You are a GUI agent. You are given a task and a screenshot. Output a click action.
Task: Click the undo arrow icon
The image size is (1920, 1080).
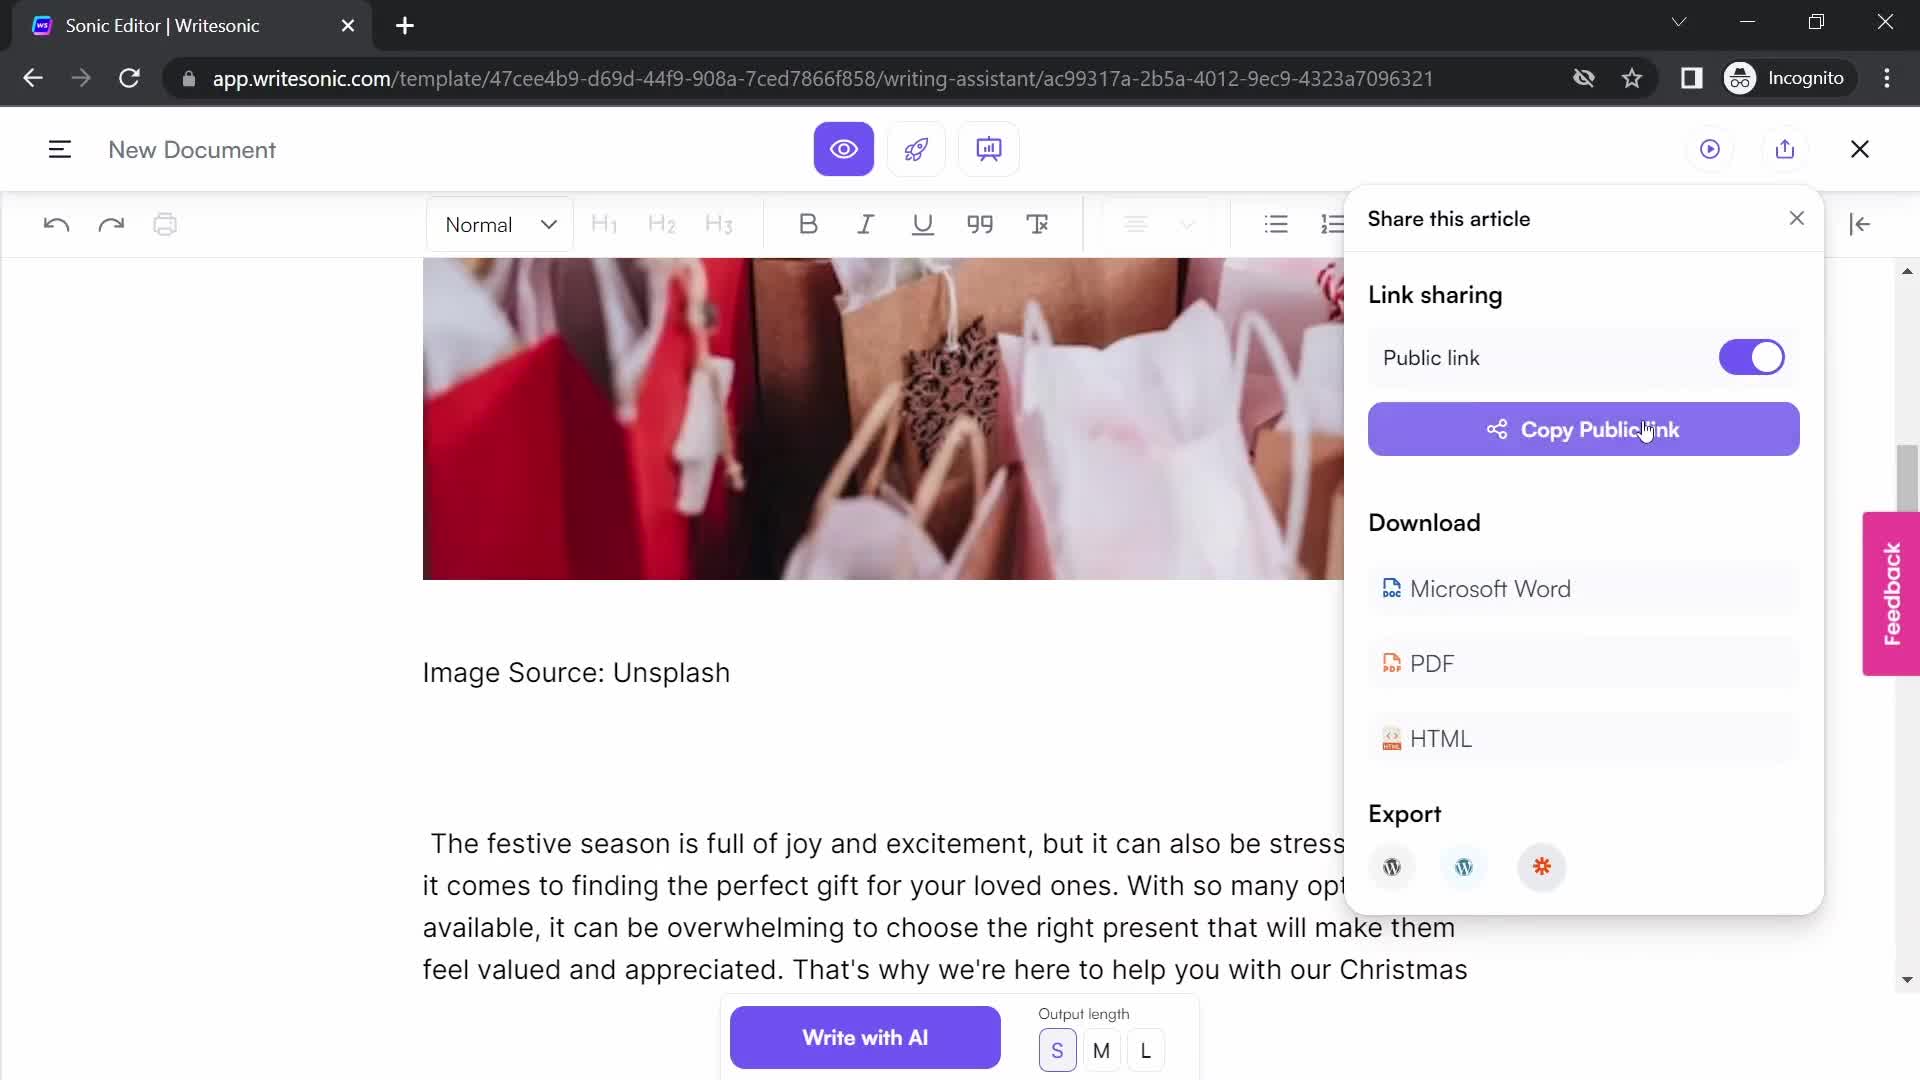[x=55, y=224]
